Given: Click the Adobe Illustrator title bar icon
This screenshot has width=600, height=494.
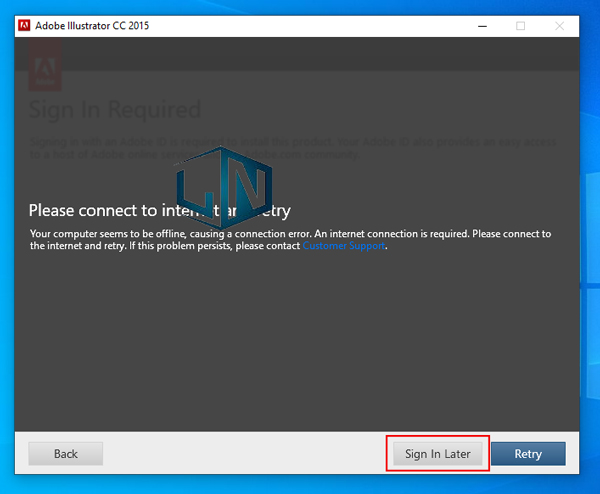Looking at the screenshot, I should click(x=24, y=26).
